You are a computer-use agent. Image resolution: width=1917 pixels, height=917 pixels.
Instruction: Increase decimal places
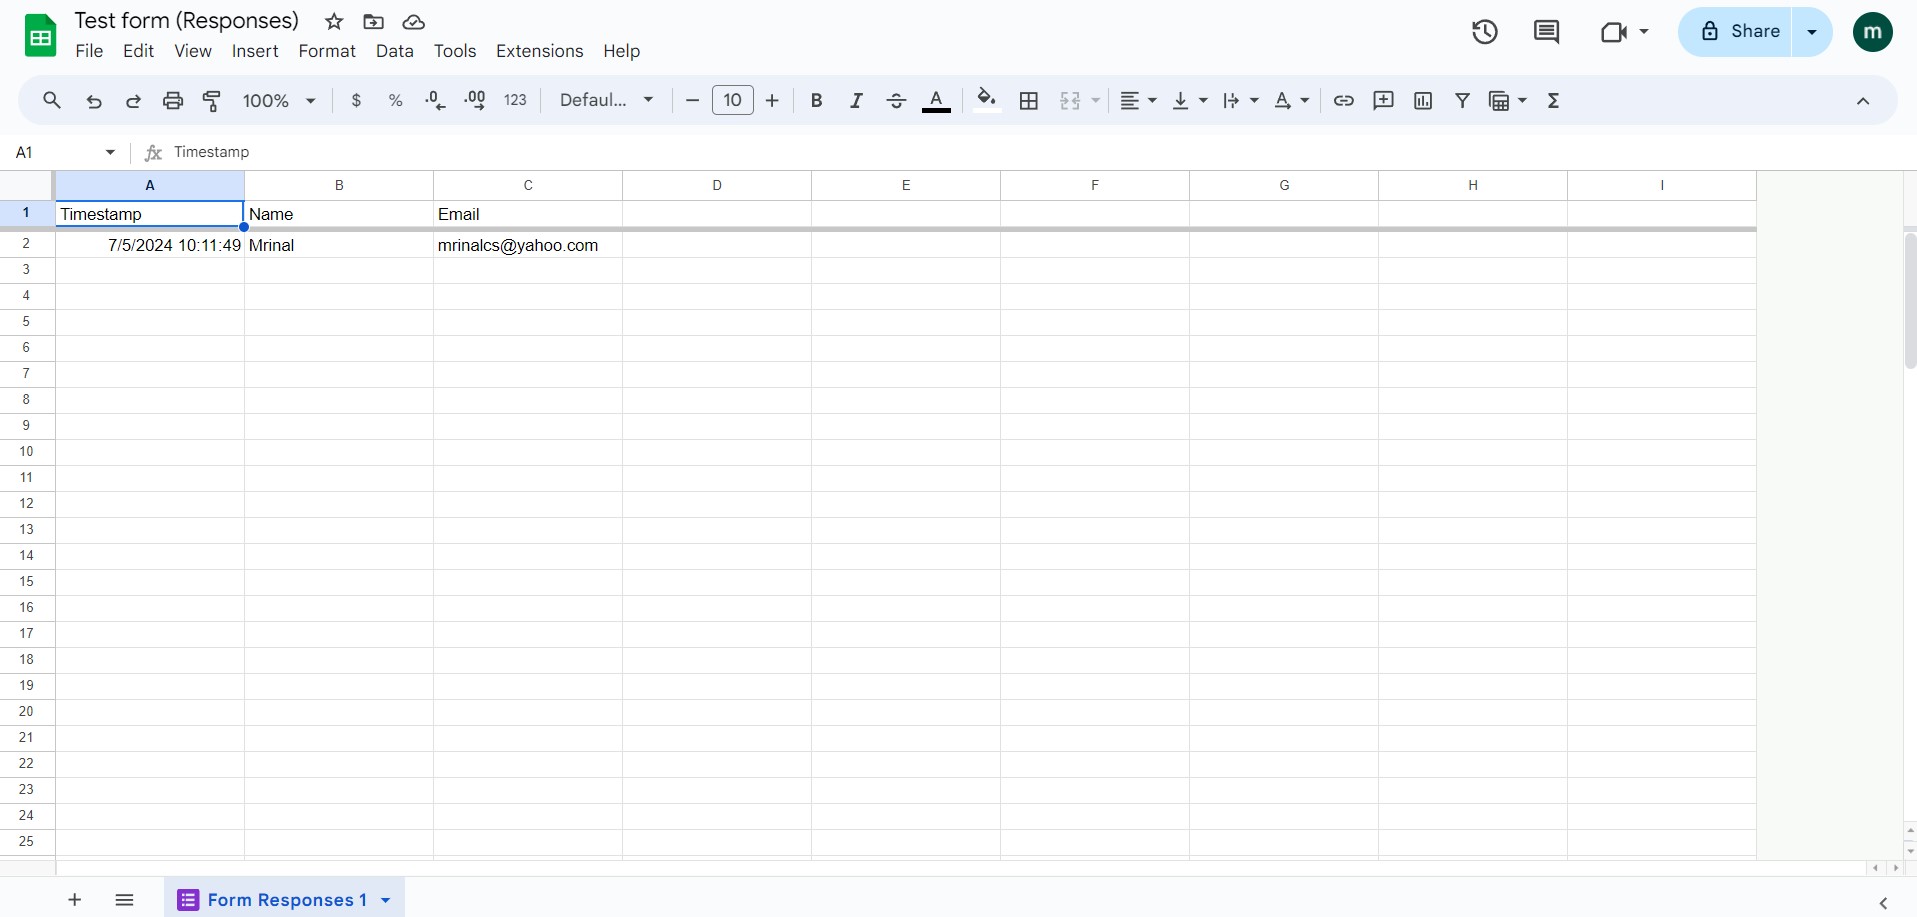coord(474,100)
